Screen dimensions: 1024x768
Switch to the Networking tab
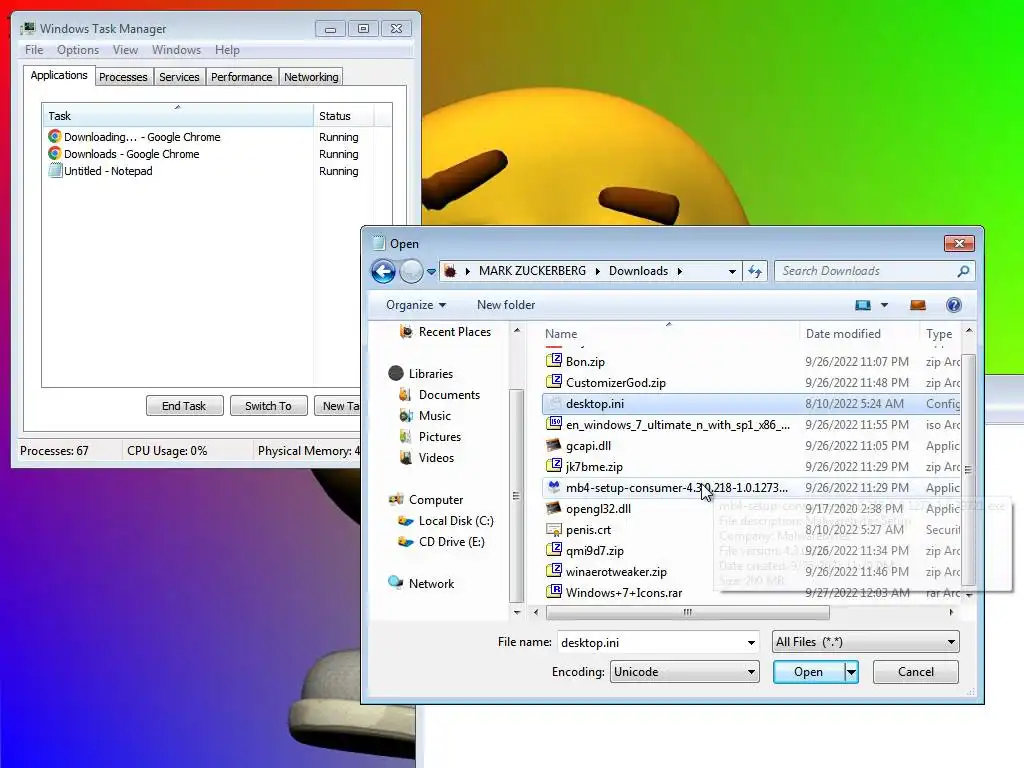coord(311,77)
